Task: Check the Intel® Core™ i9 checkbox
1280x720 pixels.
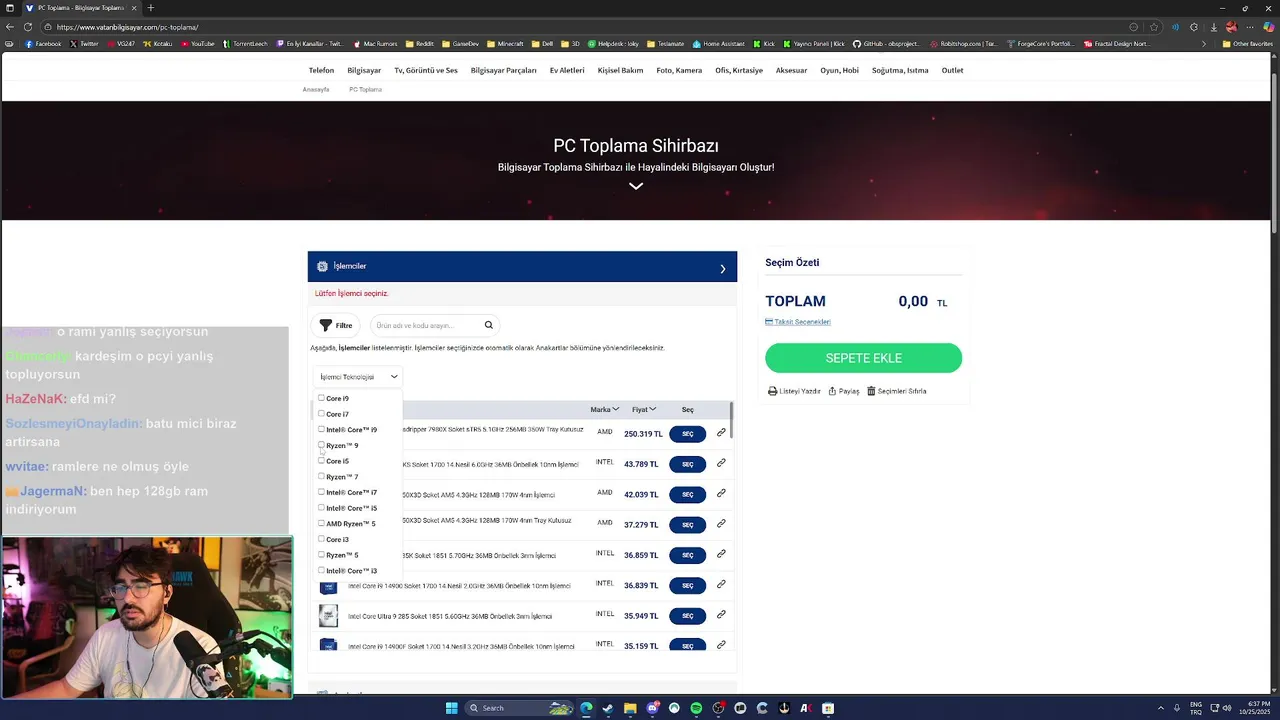Action: 321,429
